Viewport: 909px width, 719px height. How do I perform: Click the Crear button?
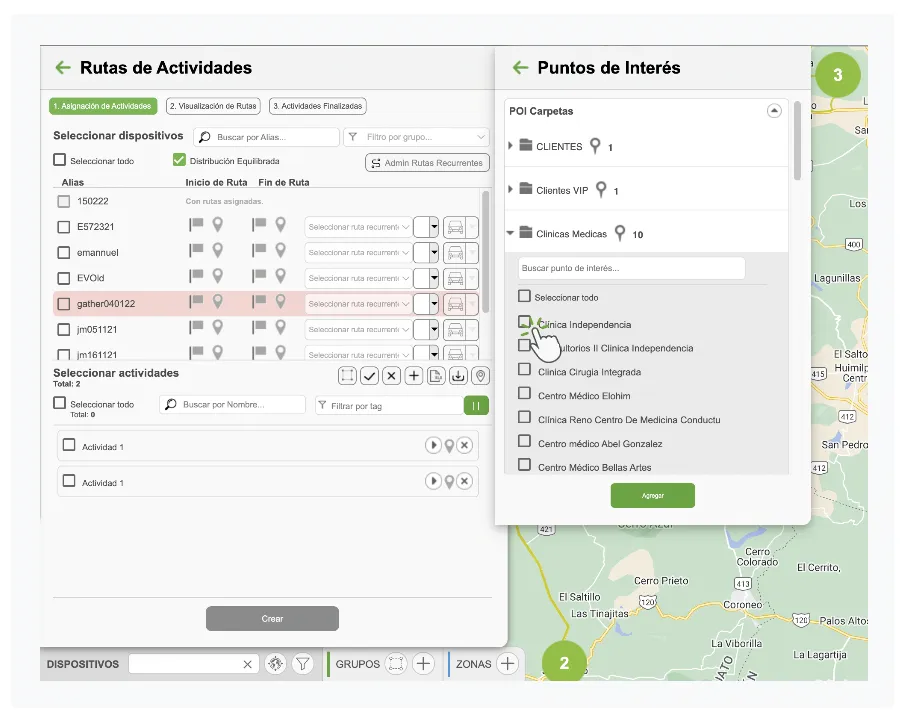coord(272,619)
